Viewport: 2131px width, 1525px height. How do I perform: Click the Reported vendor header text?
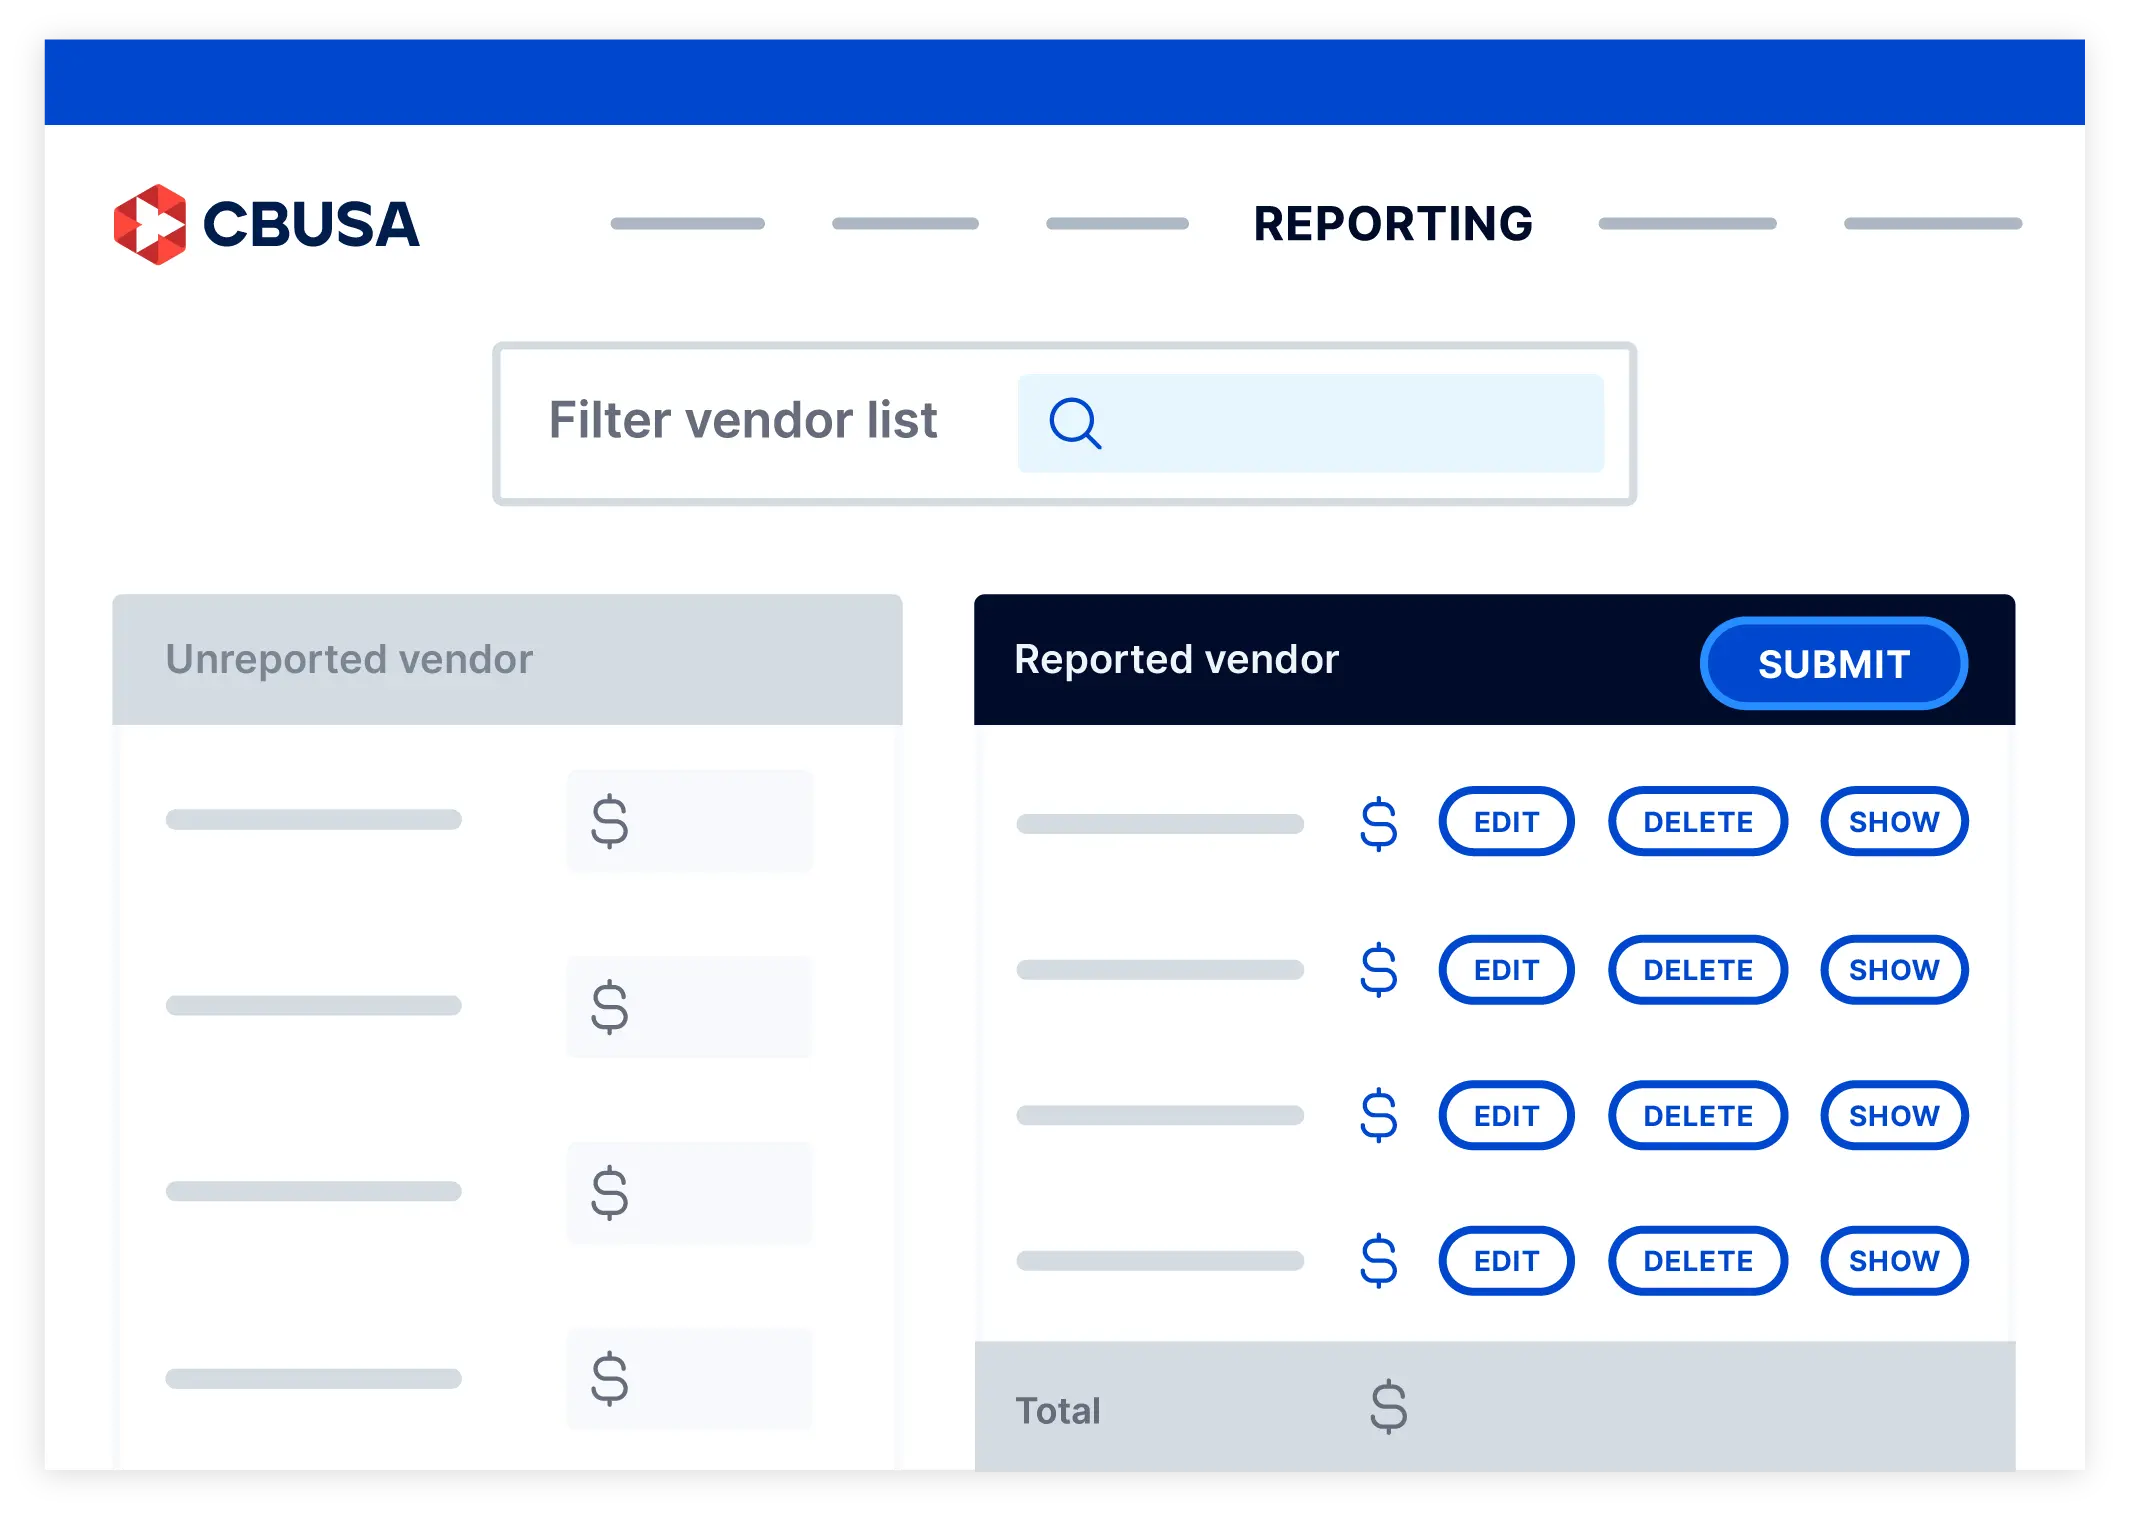[1176, 660]
